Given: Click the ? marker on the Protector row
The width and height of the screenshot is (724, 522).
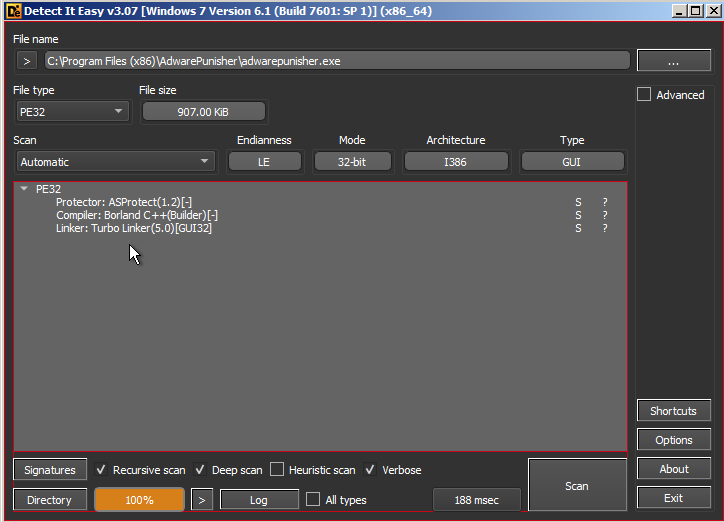Looking at the screenshot, I should coord(605,202).
